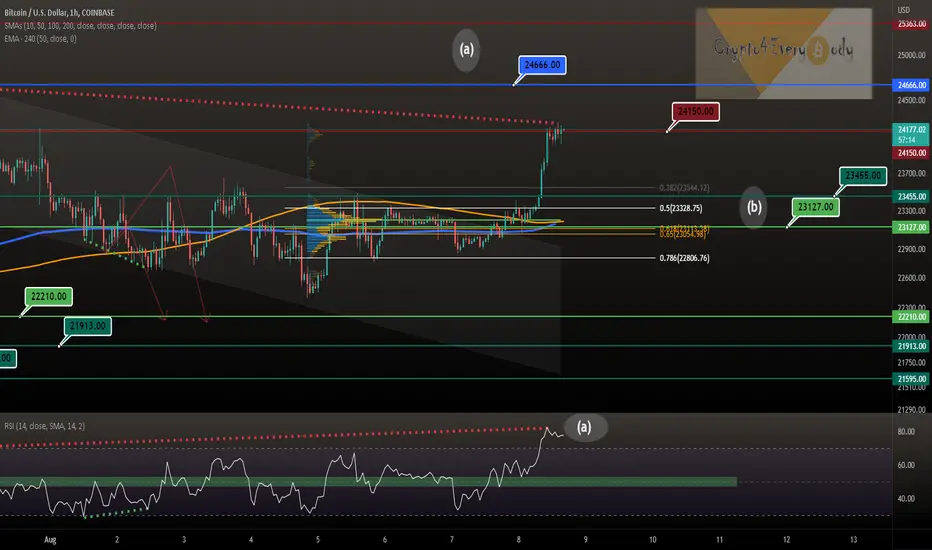Click the 0.5(23328.75) Fibonacci level label

coord(681,208)
